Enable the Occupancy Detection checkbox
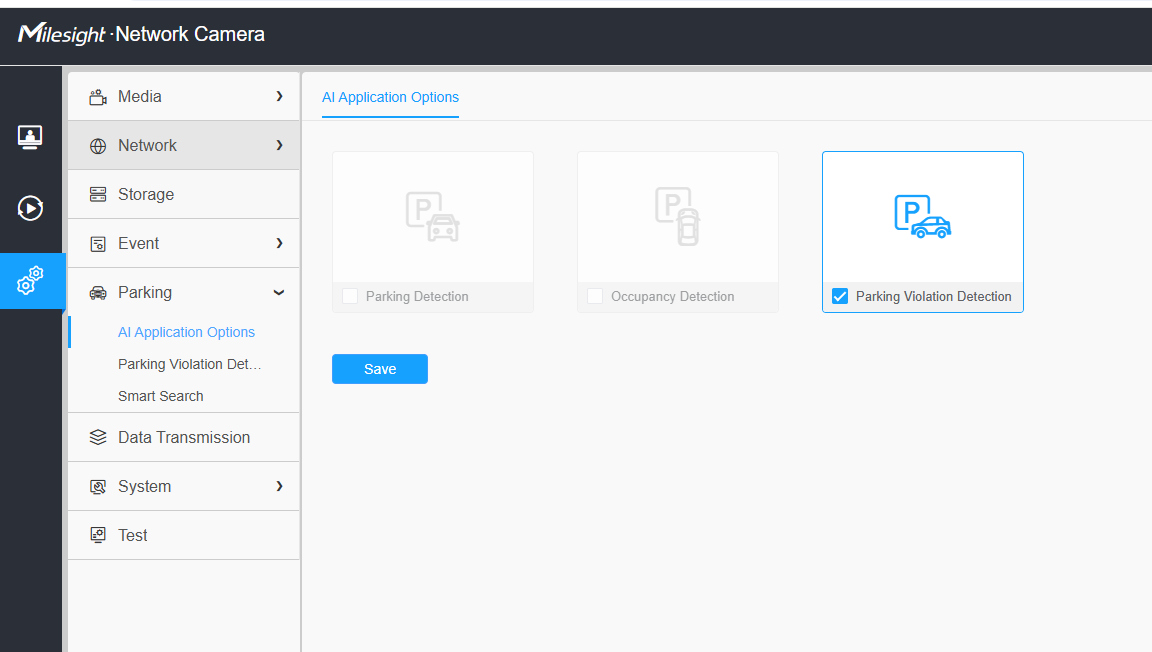This screenshot has height=652, width=1152. coord(595,296)
